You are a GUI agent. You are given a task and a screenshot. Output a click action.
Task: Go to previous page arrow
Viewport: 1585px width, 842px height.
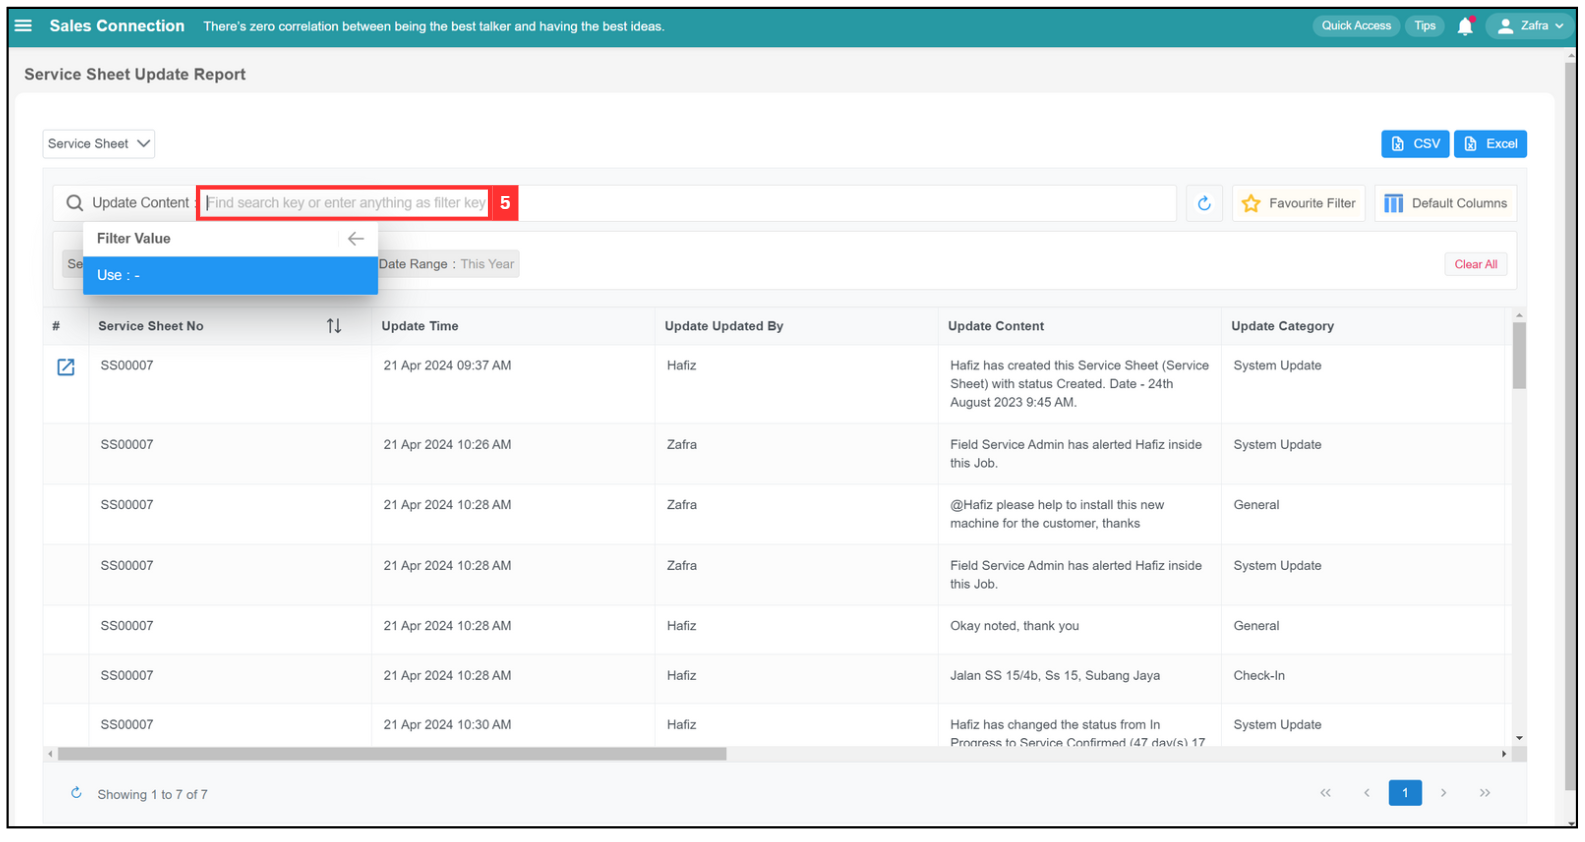coord(1366,793)
